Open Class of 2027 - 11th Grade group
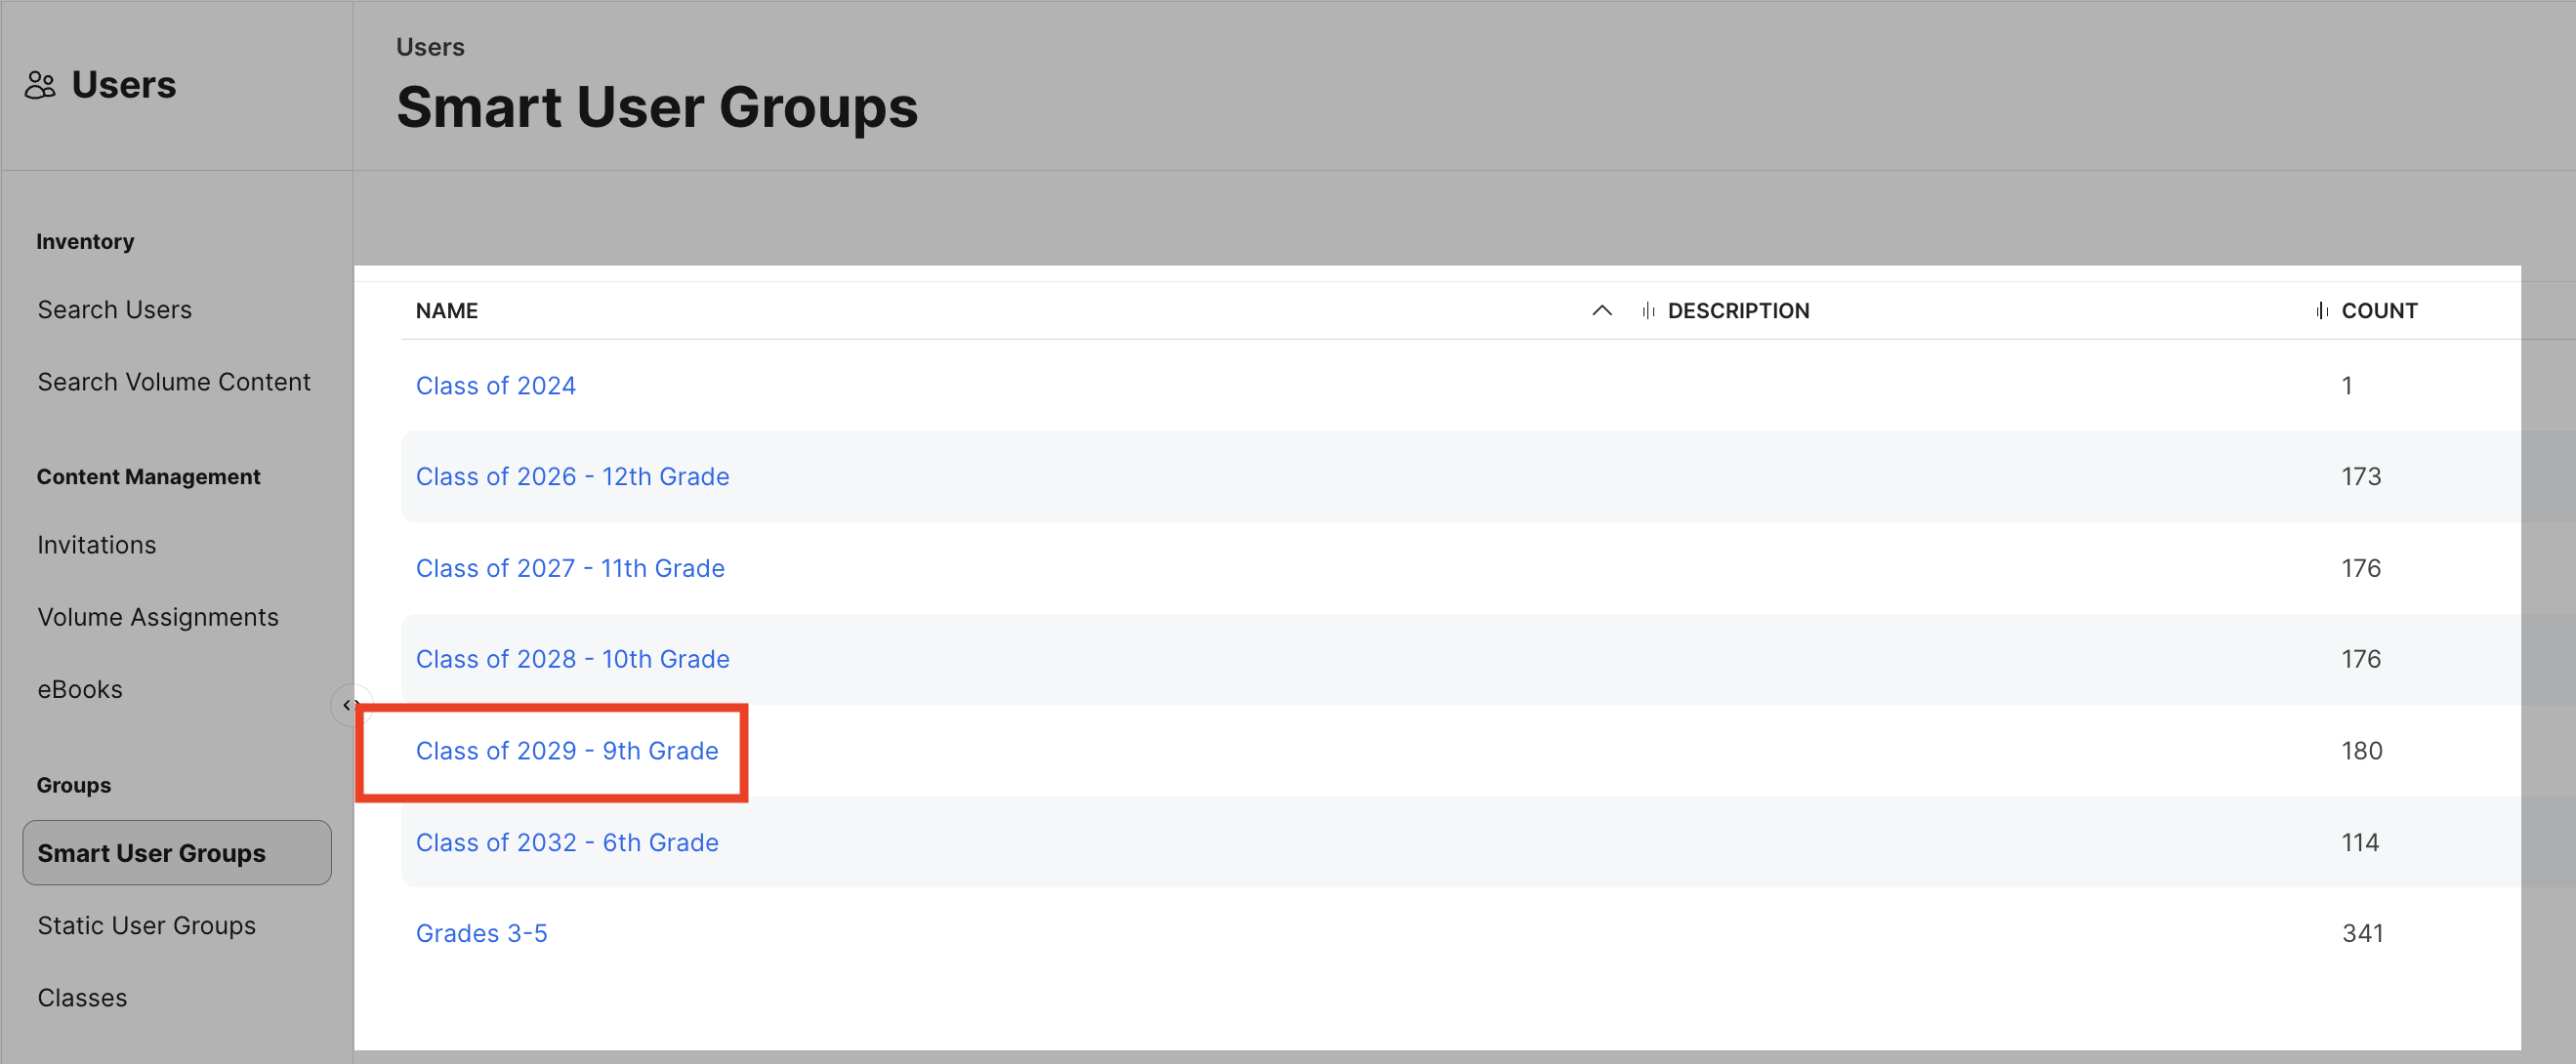The height and width of the screenshot is (1064, 2576). [x=570, y=568]
